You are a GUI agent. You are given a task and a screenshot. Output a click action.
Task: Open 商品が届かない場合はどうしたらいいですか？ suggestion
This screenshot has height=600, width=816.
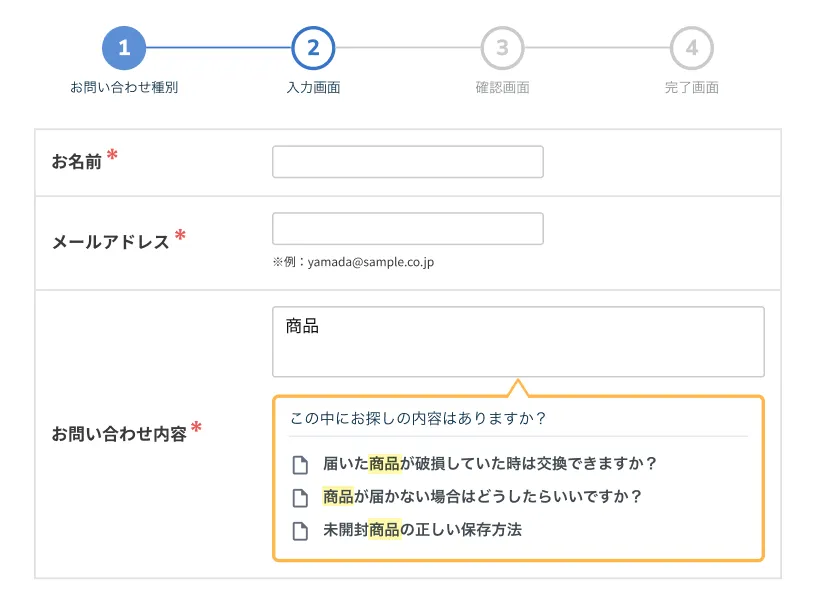point(481,496)
